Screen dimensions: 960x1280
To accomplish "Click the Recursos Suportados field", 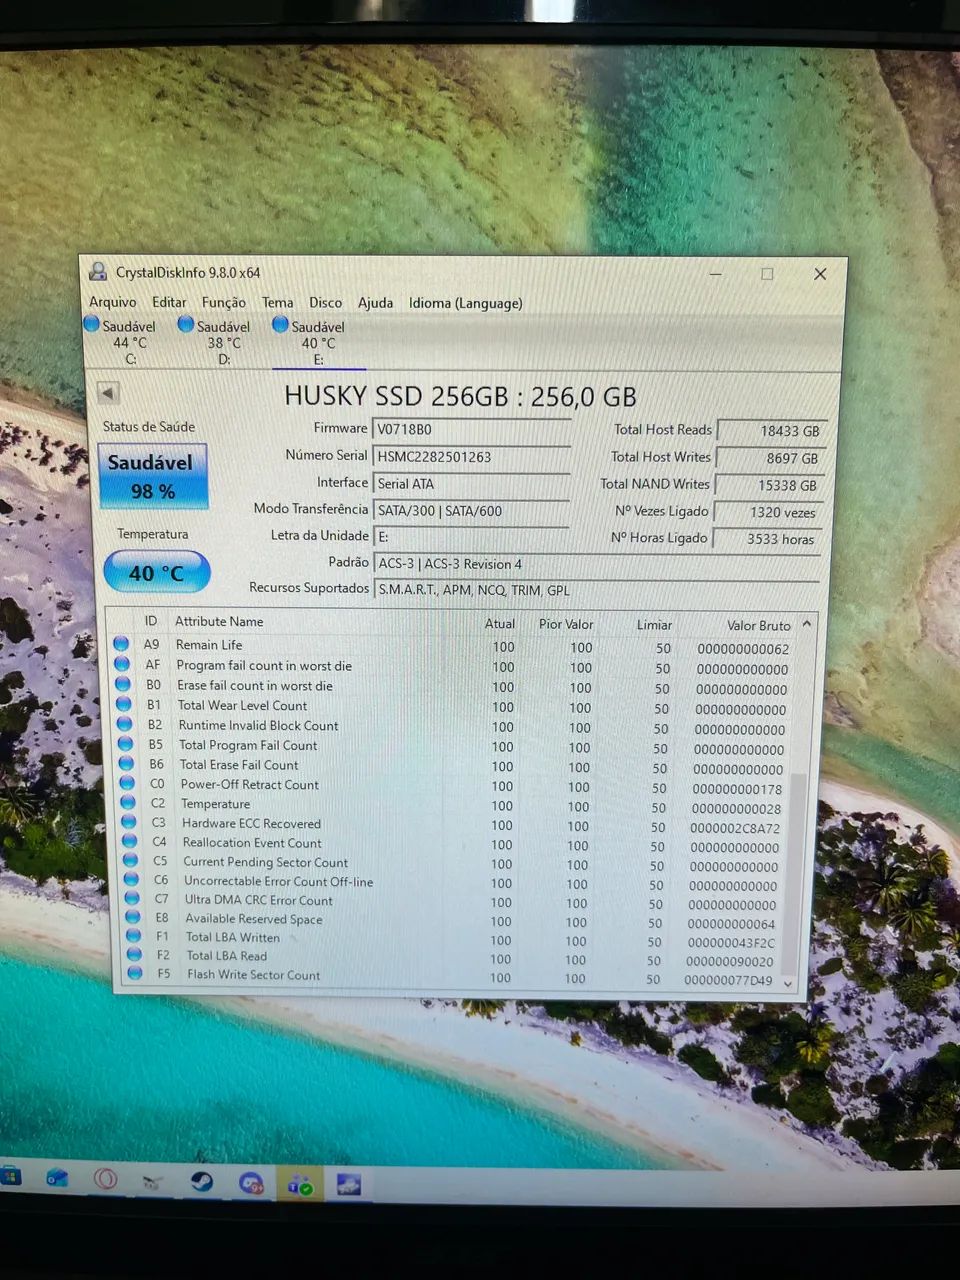I will (596, 590).
